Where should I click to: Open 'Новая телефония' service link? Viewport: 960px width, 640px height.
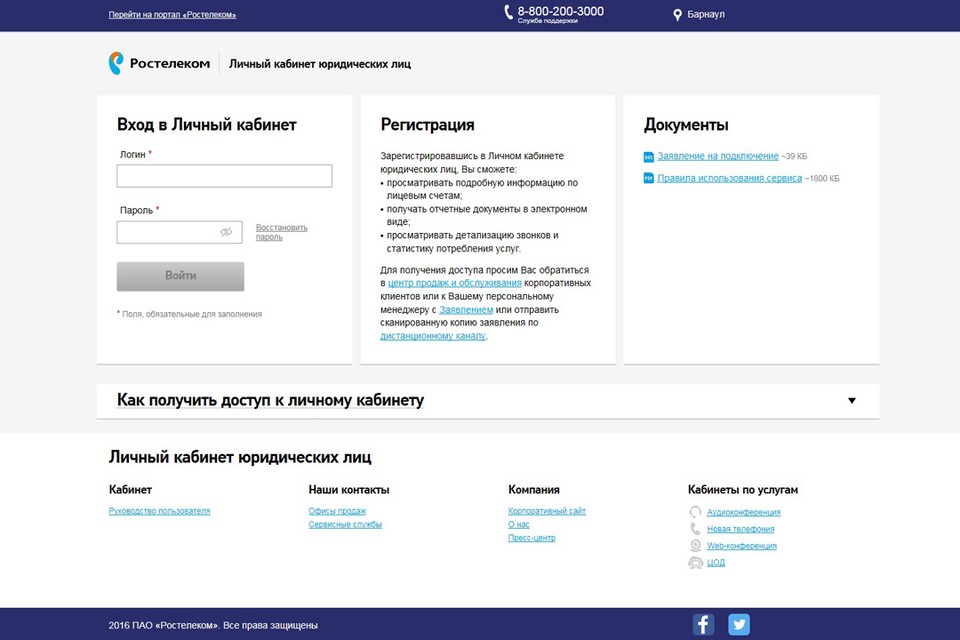(x=740, y=529)
